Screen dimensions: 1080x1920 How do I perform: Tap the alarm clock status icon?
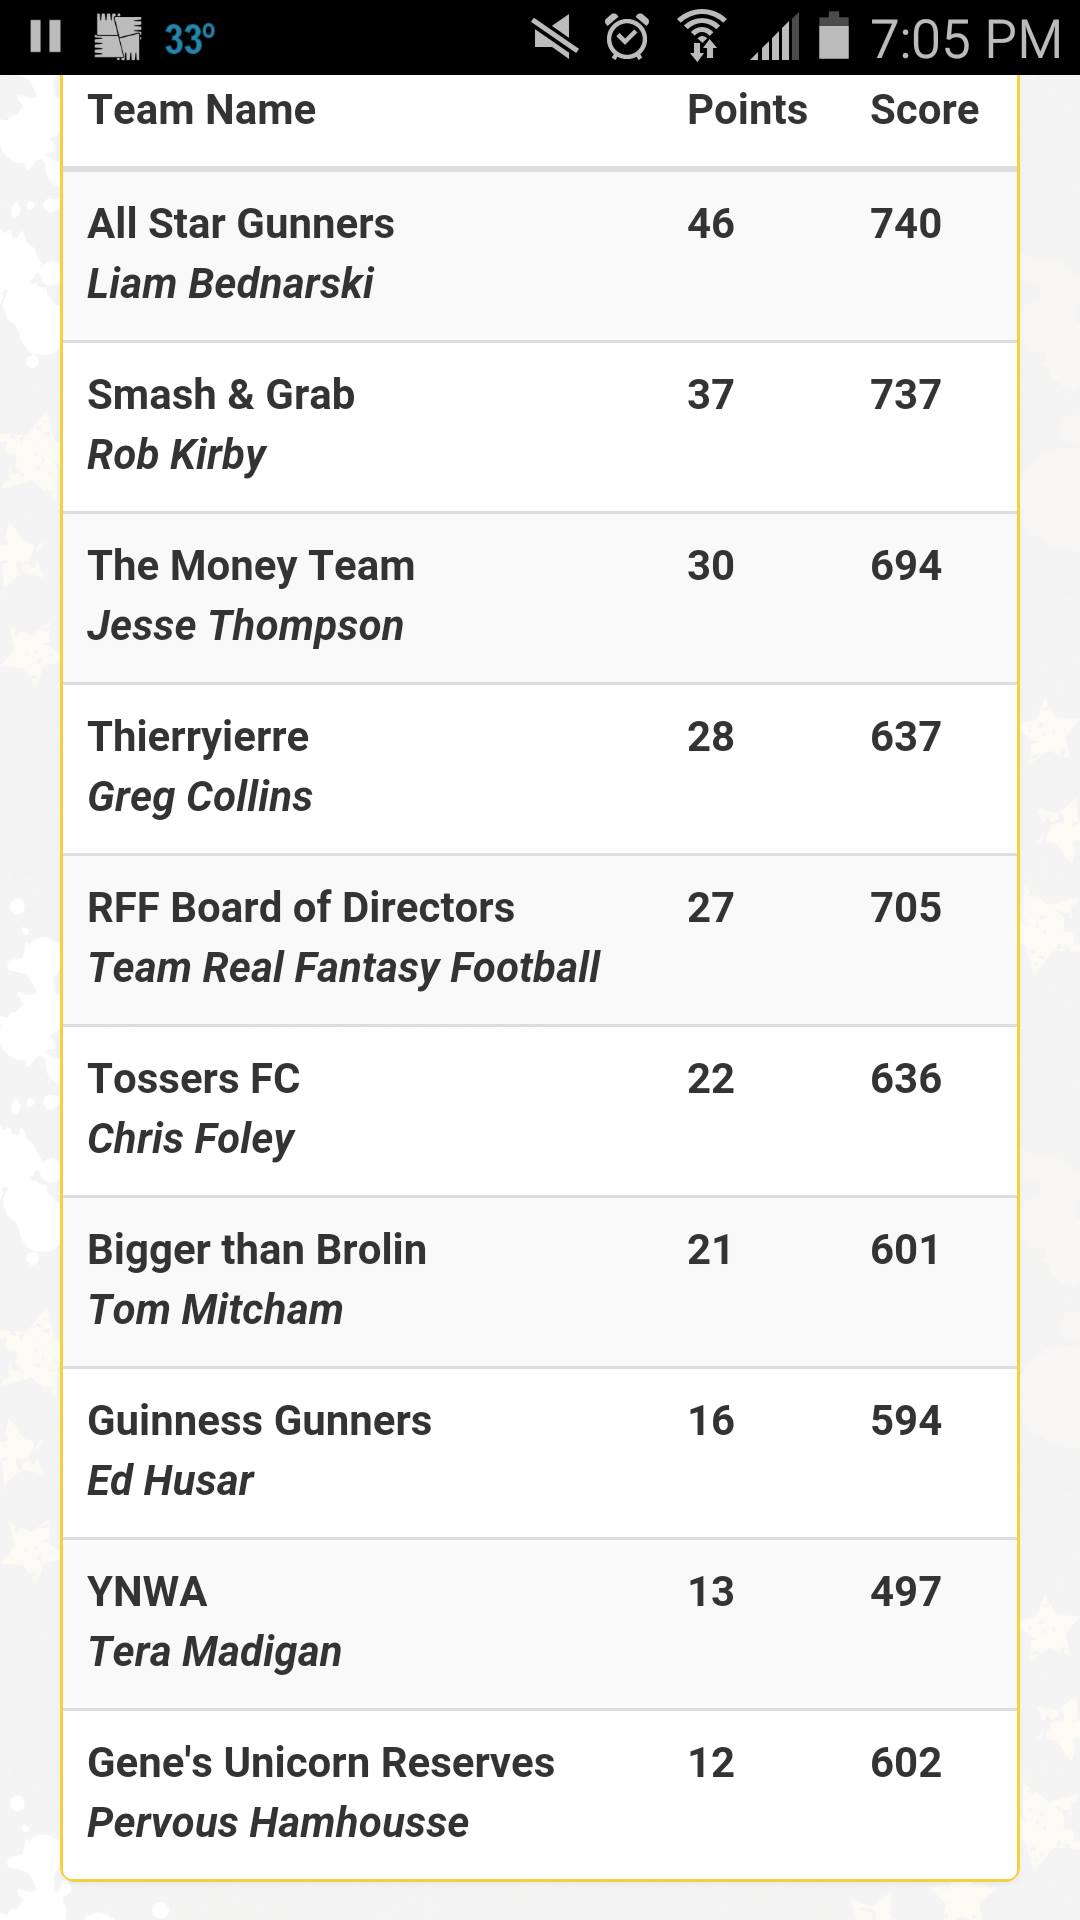(627, 38)
